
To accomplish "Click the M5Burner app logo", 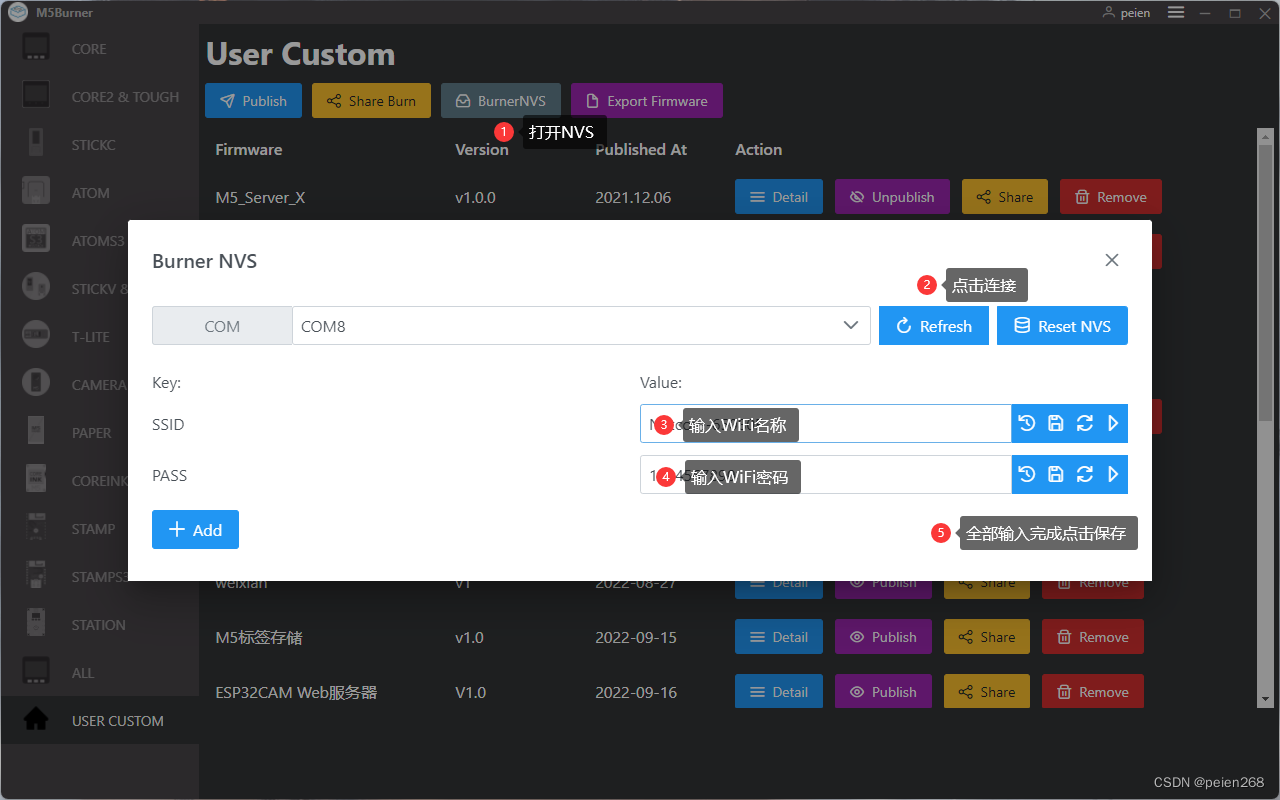I will pos(18,12).
